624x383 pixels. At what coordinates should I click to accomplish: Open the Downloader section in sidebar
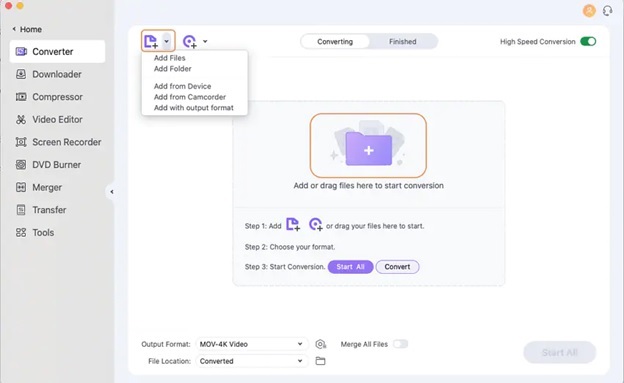coord(57,74)
